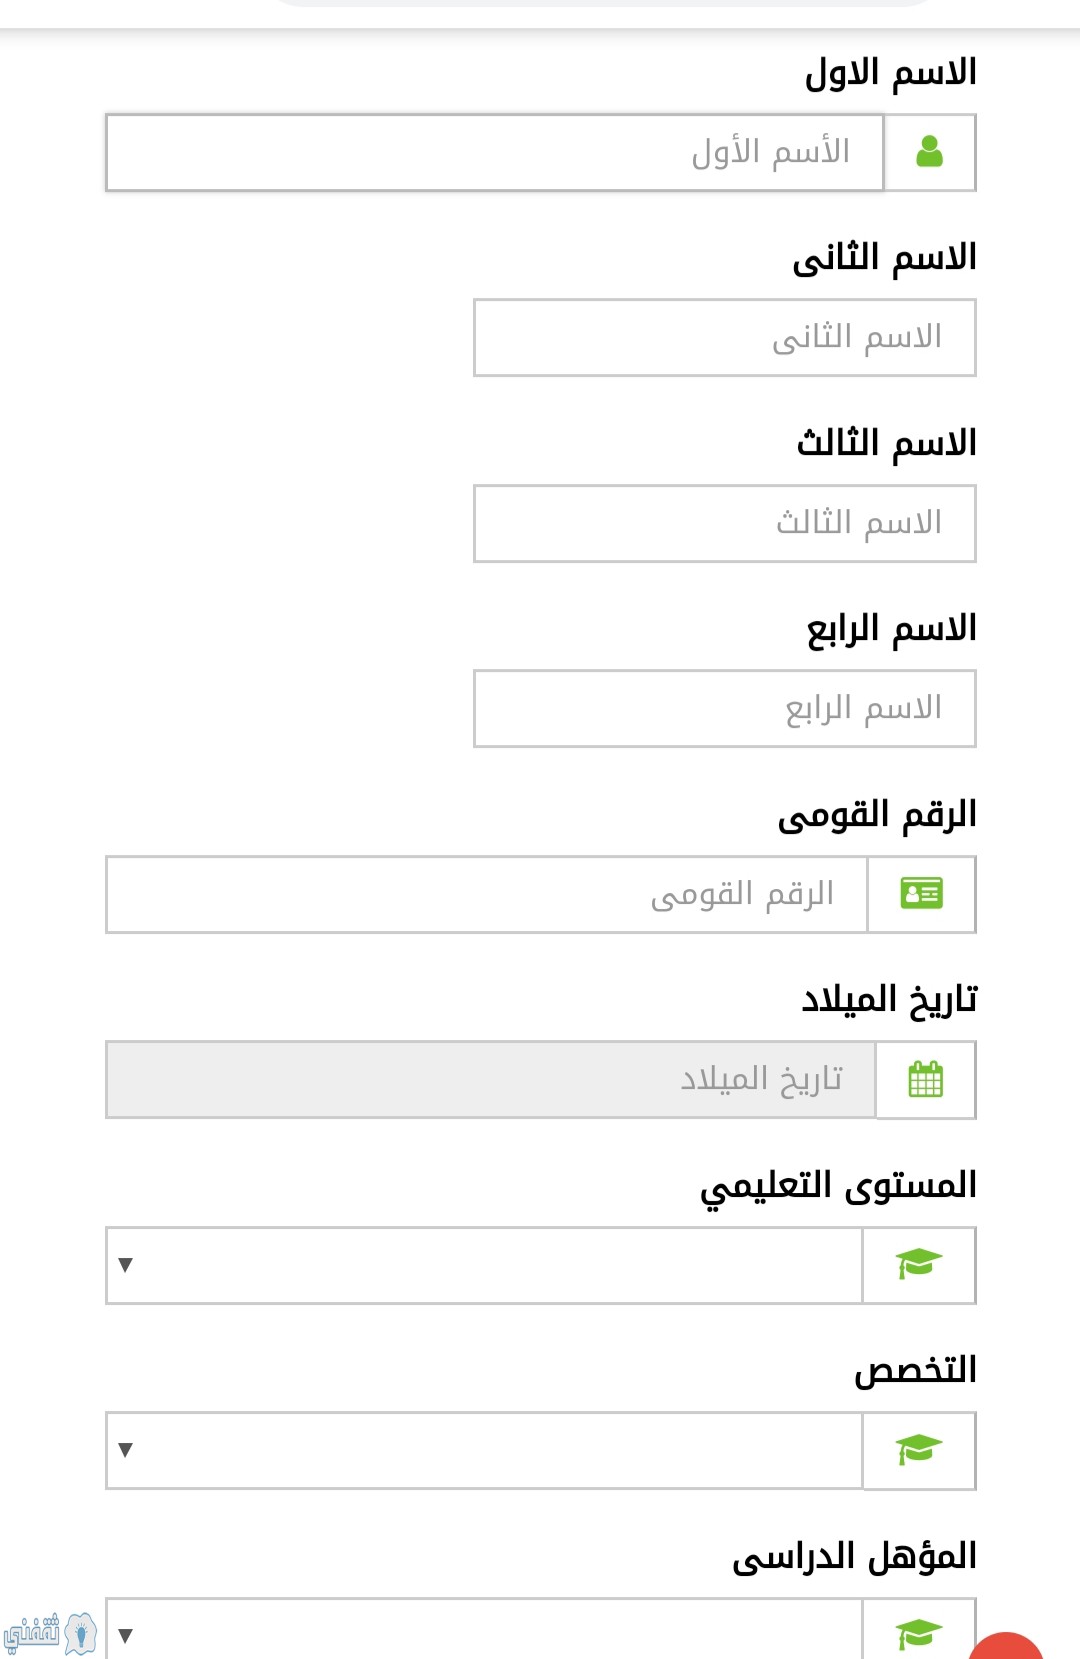This screenshot has width=1080, height=1659.
Task: Click the الرقم القومى field label
Action: point(877,814)
